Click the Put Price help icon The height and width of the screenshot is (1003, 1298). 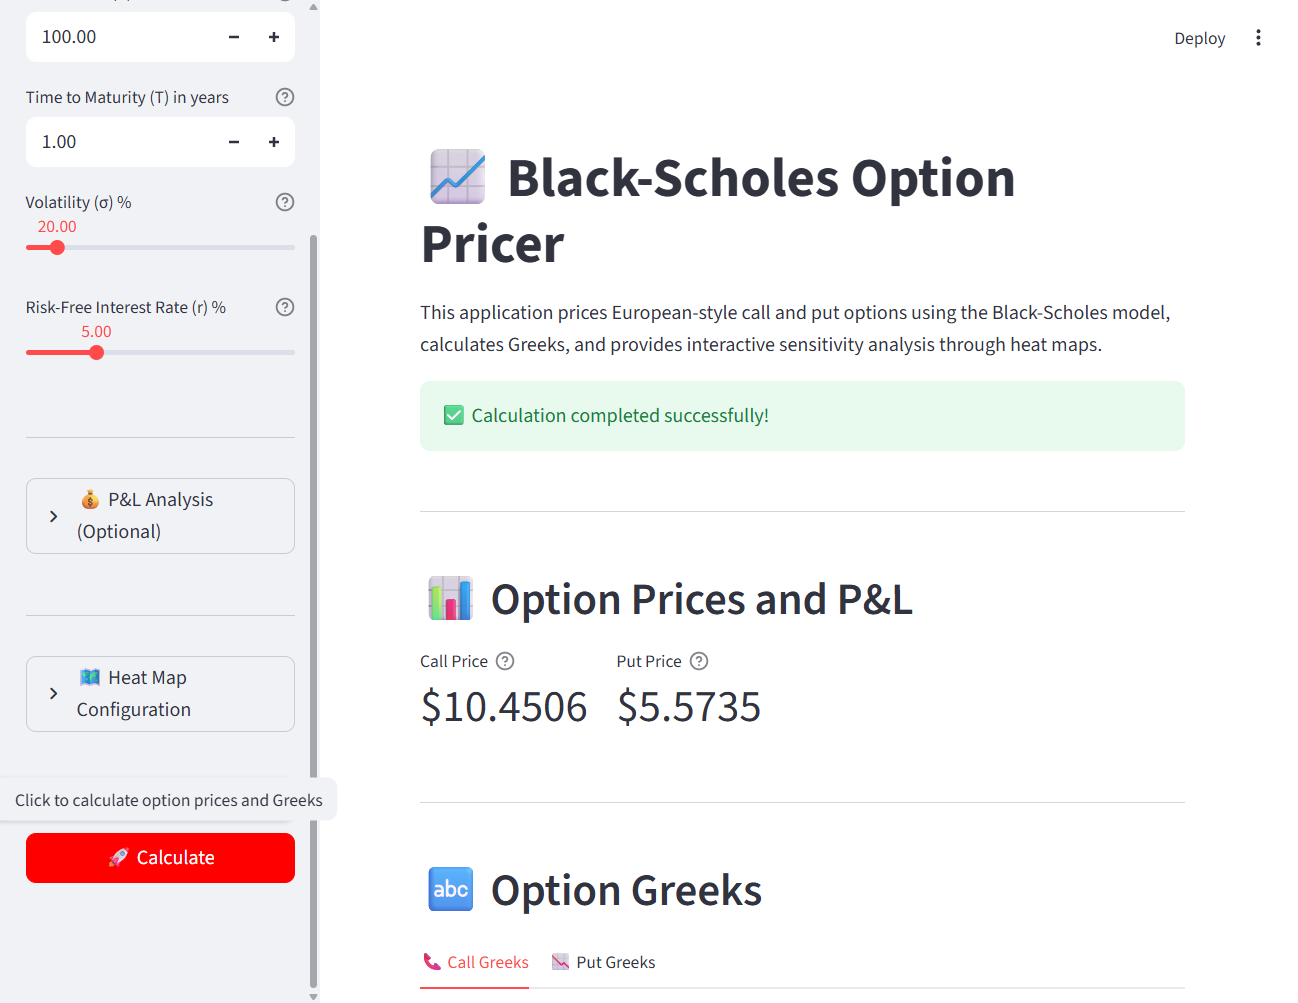tap(699, 661)
